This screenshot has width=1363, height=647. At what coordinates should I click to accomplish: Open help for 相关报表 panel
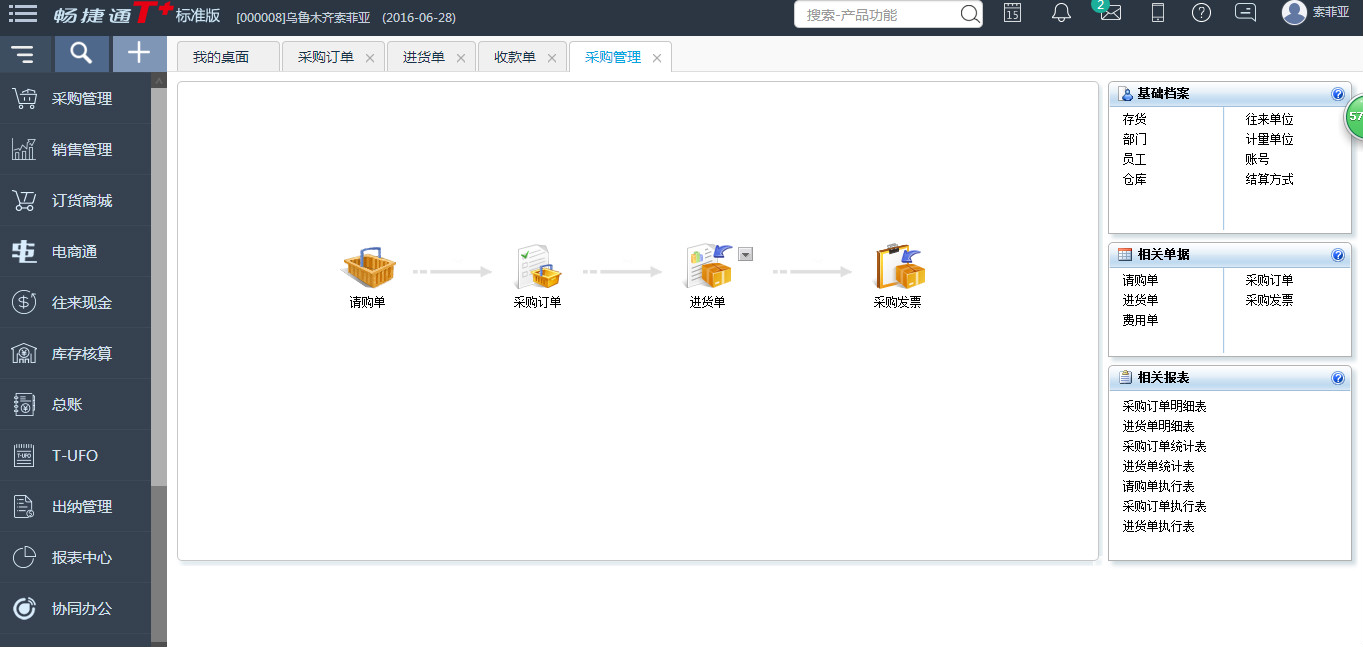[x=1338, y=378]
